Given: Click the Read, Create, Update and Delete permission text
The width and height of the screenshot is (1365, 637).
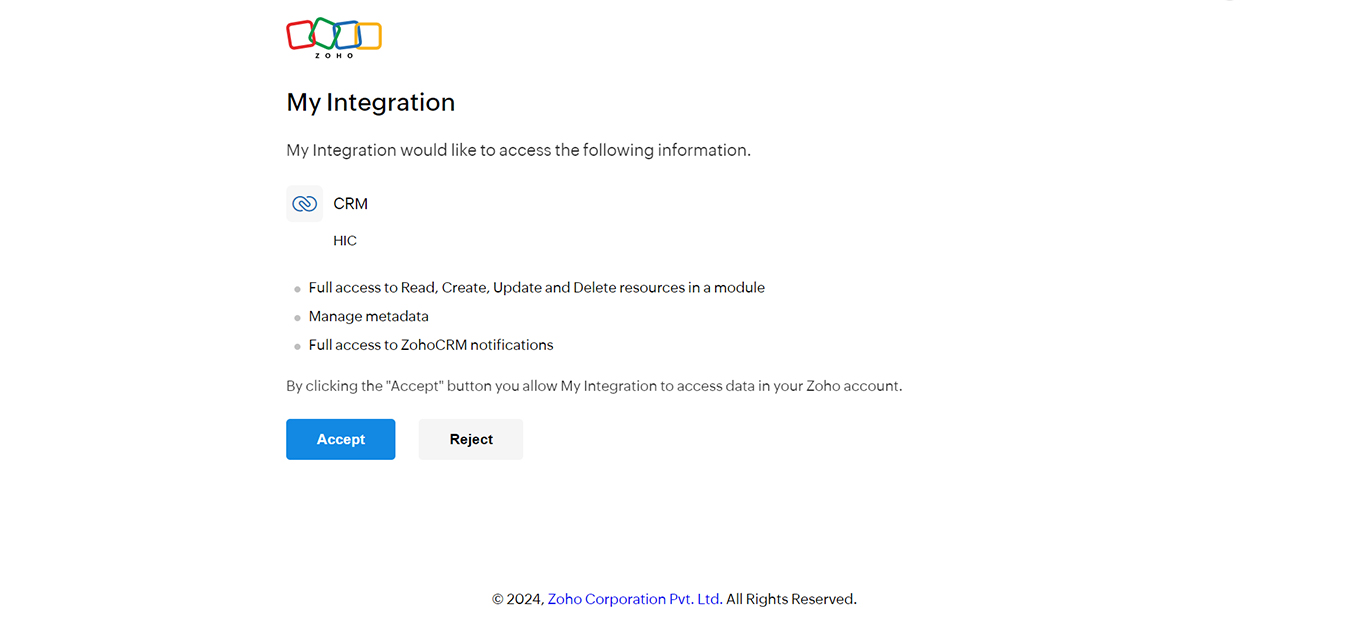Looking at the screenshot, I should click(x=536, y=287).
